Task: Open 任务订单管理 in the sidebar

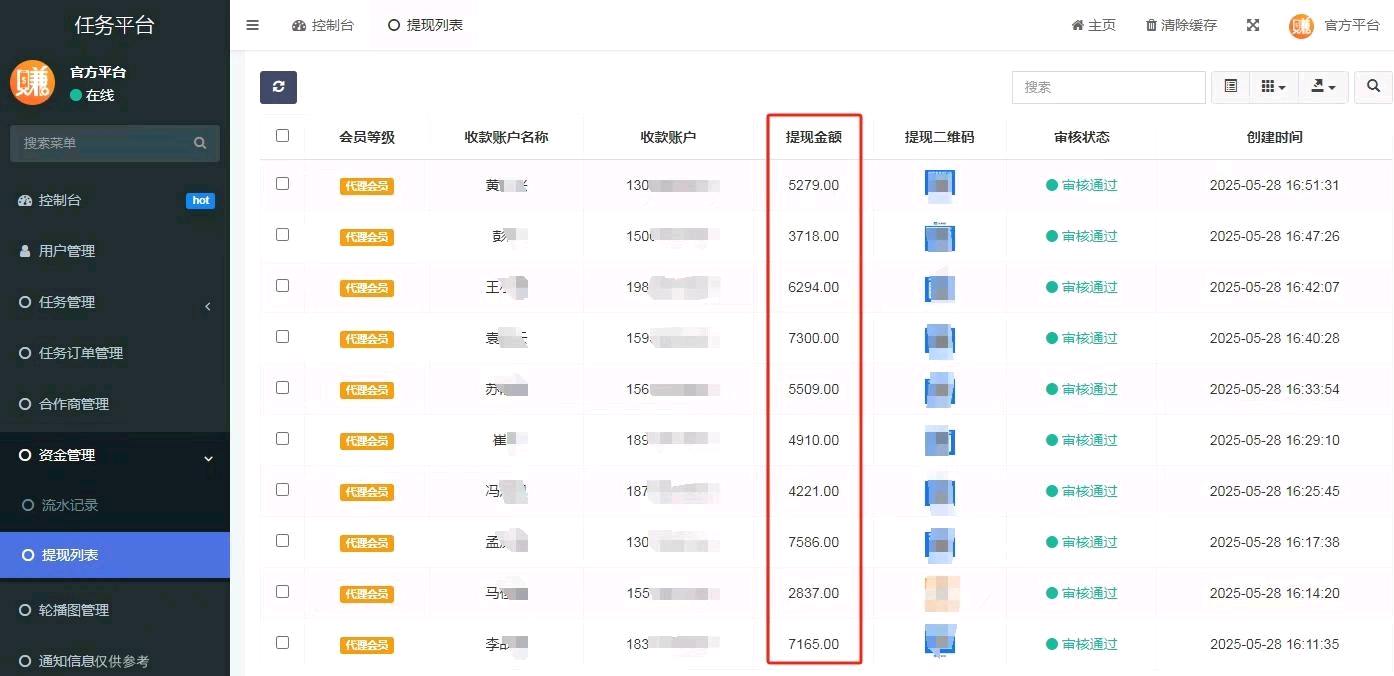Action: (x=115, y=353)
